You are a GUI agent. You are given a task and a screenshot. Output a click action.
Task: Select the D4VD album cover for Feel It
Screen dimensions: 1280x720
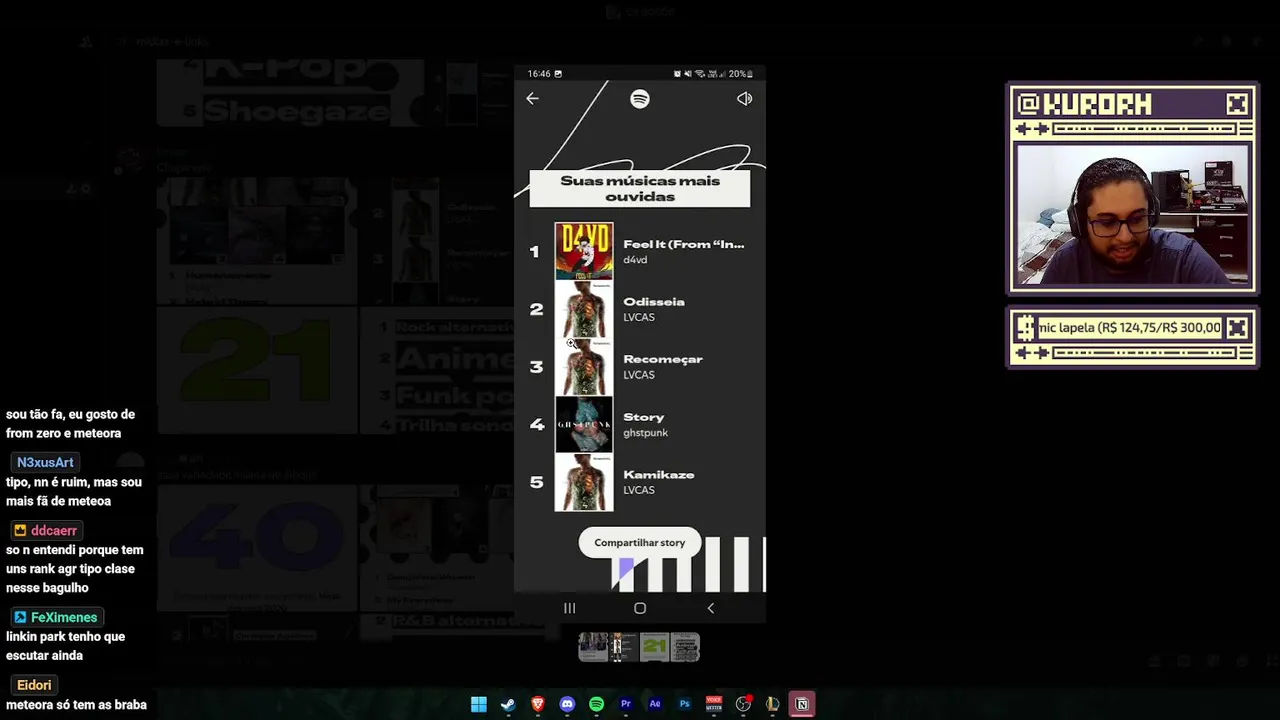584,251
